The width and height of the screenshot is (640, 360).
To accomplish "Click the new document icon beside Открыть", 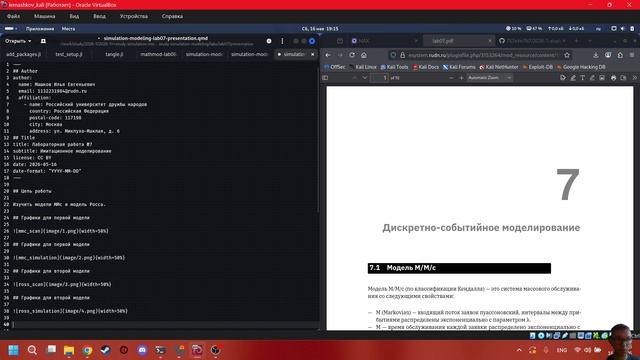I will click(x=43, y=41).
